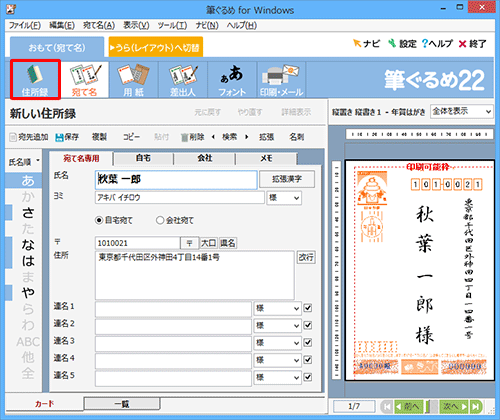
Task: Click the 大口 button
Action: pyautogui.click(x=209, y=243)
